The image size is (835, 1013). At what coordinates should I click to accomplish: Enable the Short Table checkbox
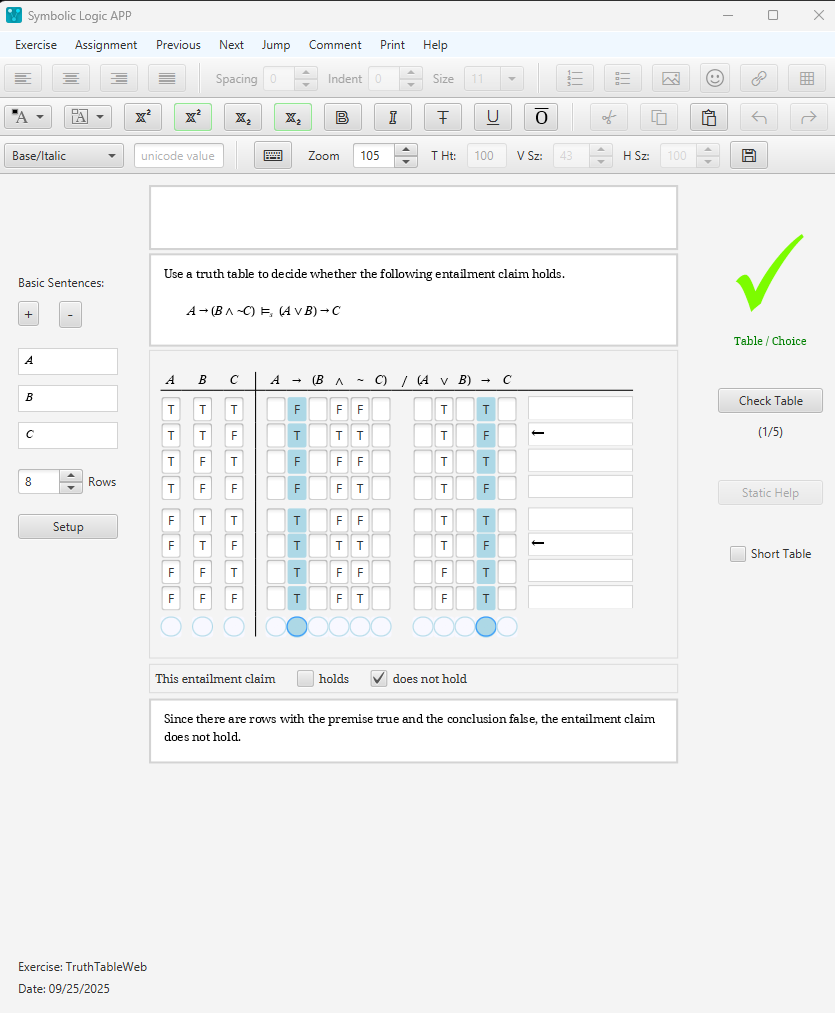point(738,554)
